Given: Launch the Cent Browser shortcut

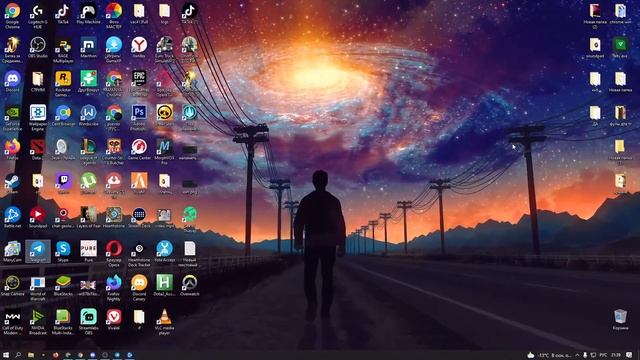Looking at the screenshot, I should tap(63, 116).
